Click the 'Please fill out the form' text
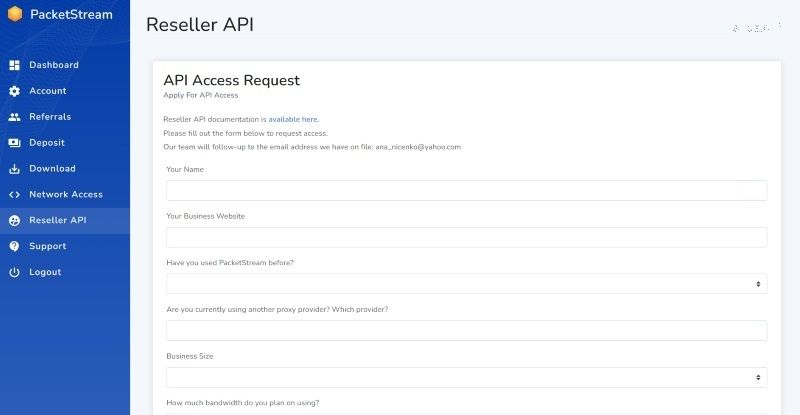Image resolution: width=800 pixels, height=415 pixels. [x=245, y=133]
